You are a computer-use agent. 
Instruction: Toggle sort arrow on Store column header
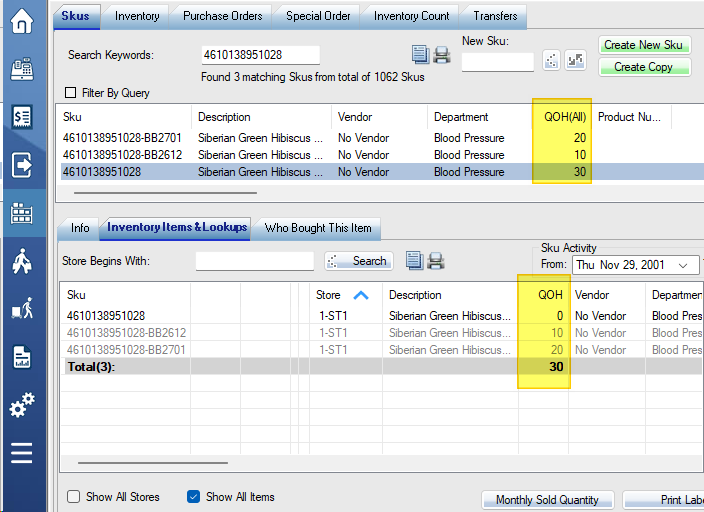tap(361, 295)
